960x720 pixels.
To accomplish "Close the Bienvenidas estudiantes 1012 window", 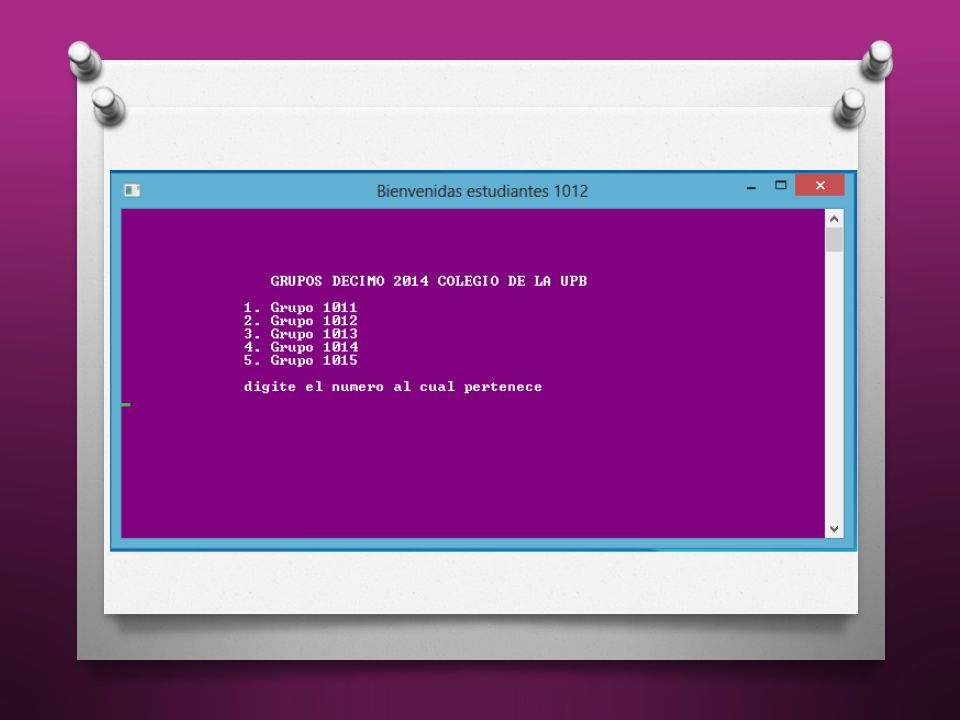I will (820, 185).
